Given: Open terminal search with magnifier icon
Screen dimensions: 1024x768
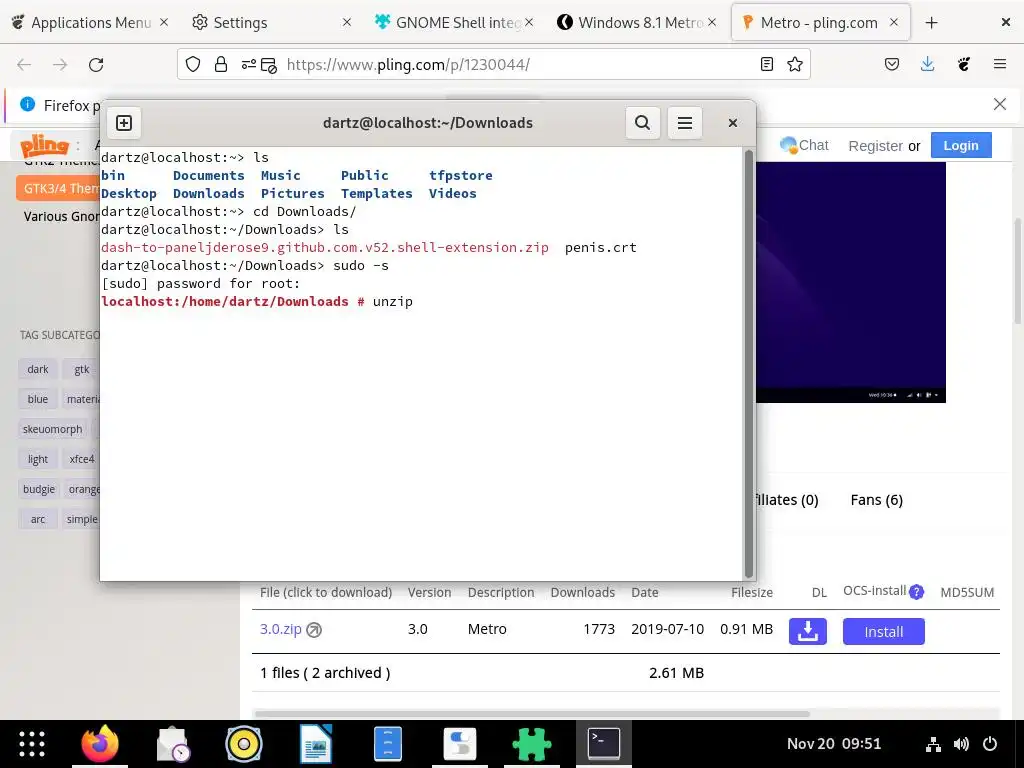Looking at the screenshot, I should click(643, 123).
